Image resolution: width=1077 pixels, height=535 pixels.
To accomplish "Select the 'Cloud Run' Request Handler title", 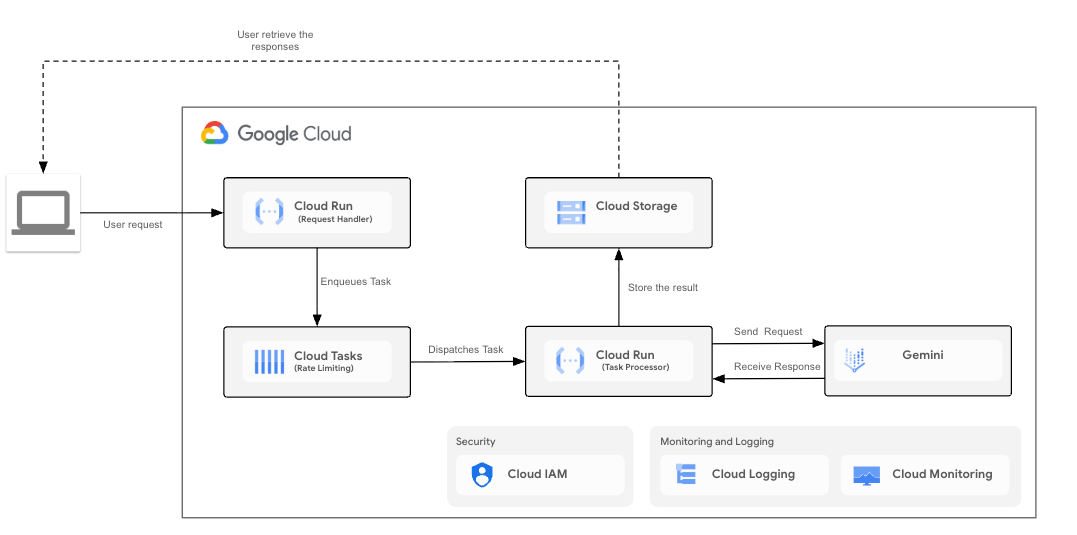I will 323,206.
